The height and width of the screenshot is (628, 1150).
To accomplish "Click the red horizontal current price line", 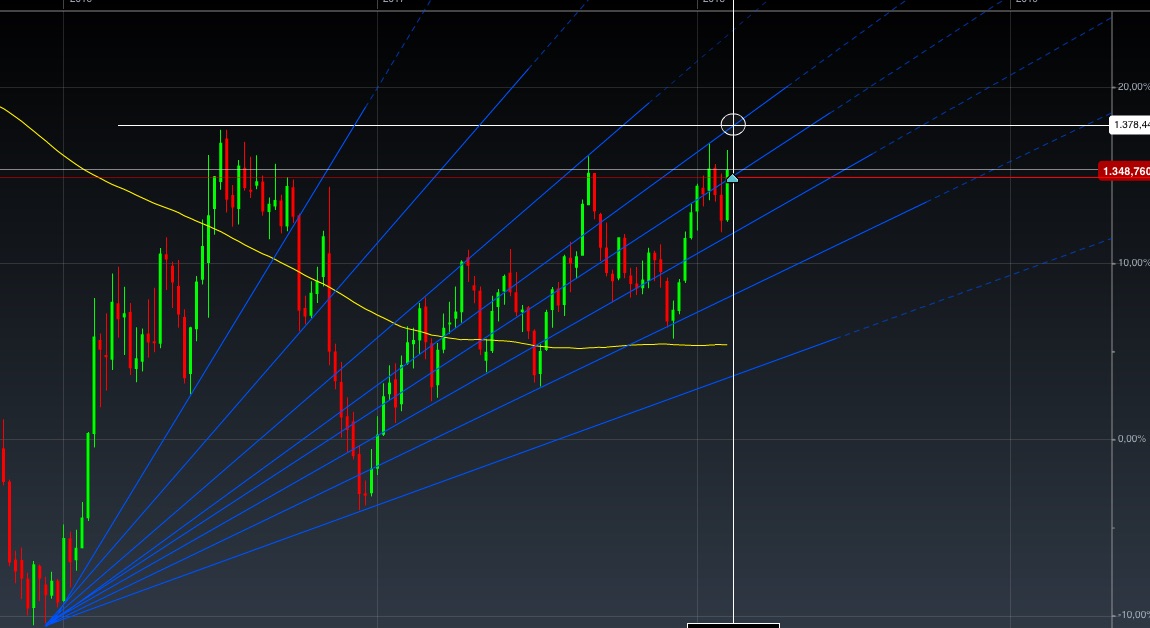I will (500, 172).
